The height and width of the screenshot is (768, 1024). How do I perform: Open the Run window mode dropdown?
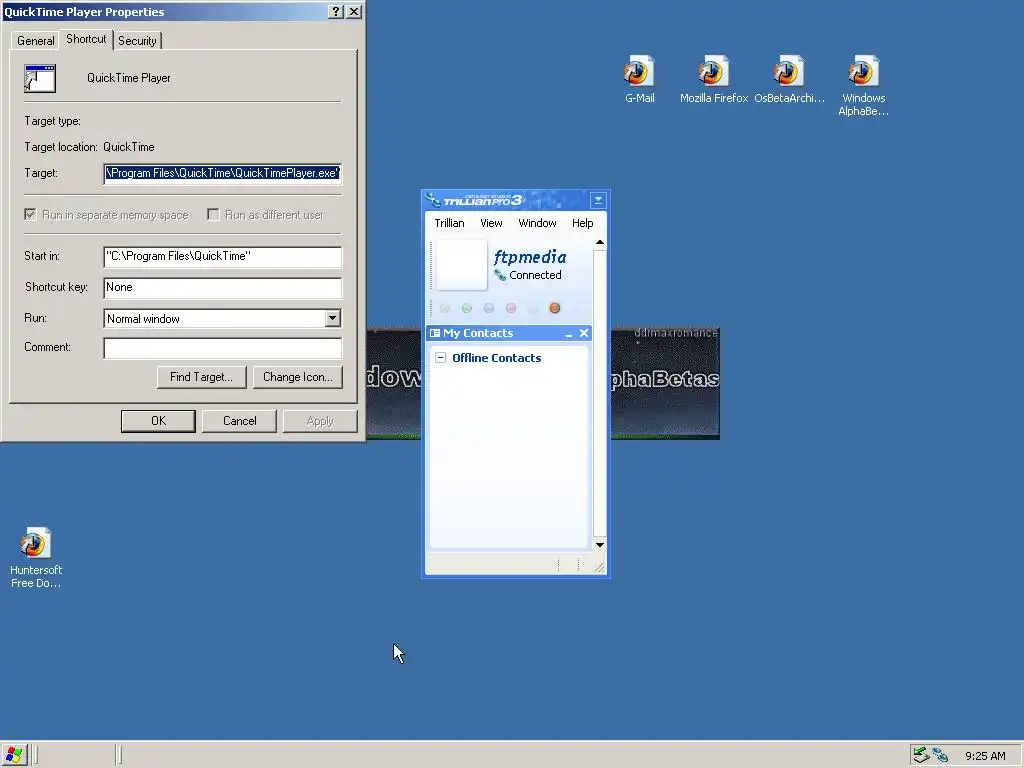(332, 318)
